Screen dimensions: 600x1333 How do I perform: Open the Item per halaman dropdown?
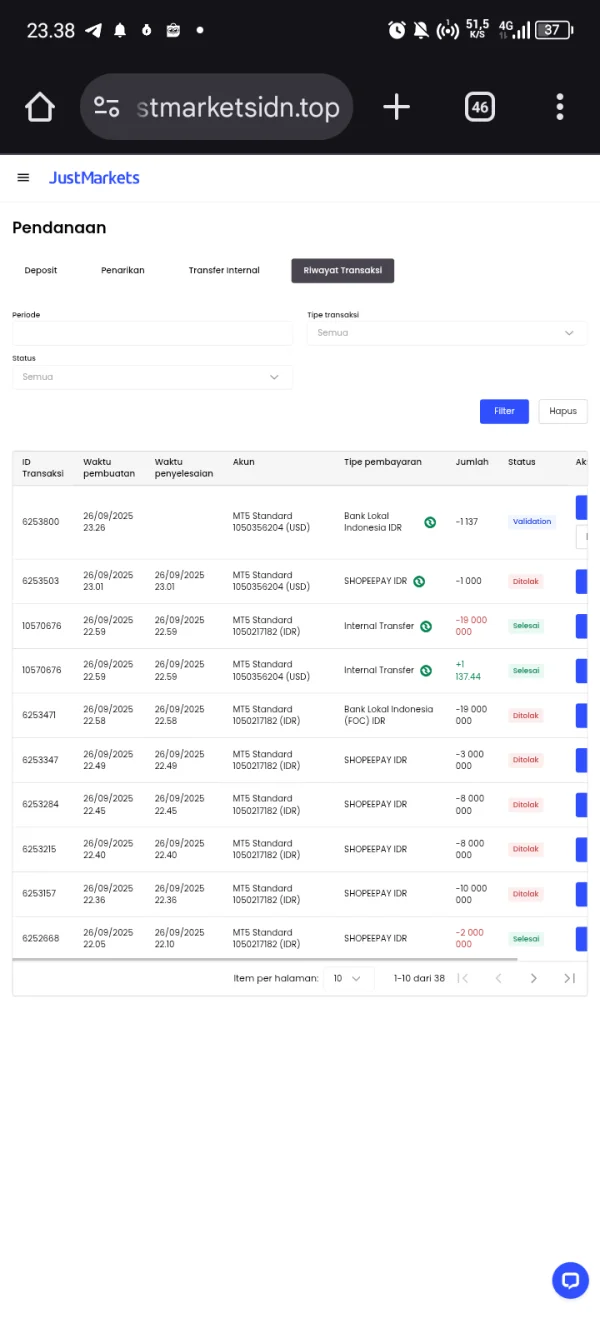[349, 978]
